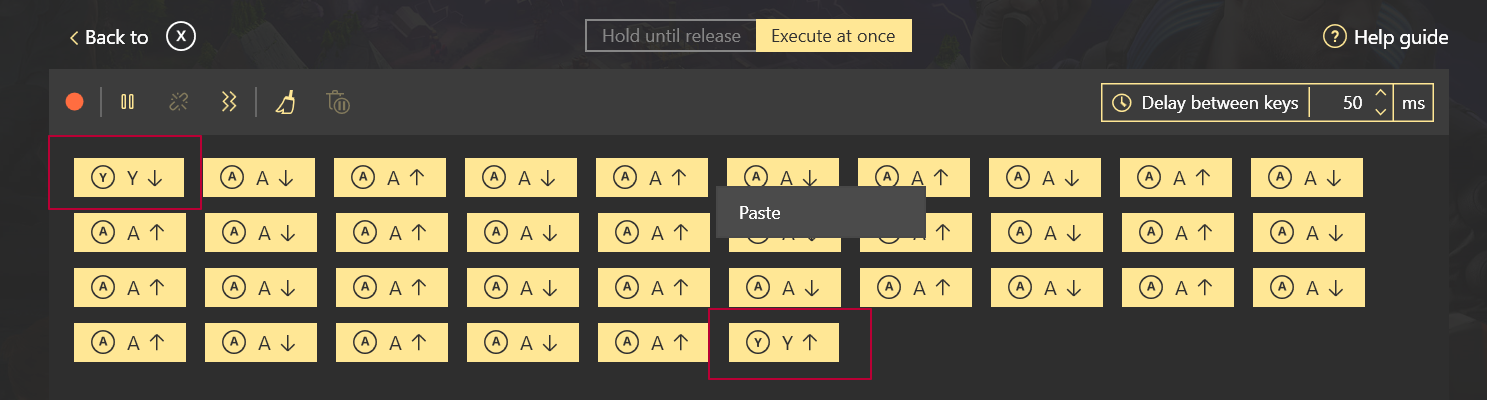The height and width of the screenshot is (400, 1487).
Task: Click the break link chain icon
Action: pos(179,102)
